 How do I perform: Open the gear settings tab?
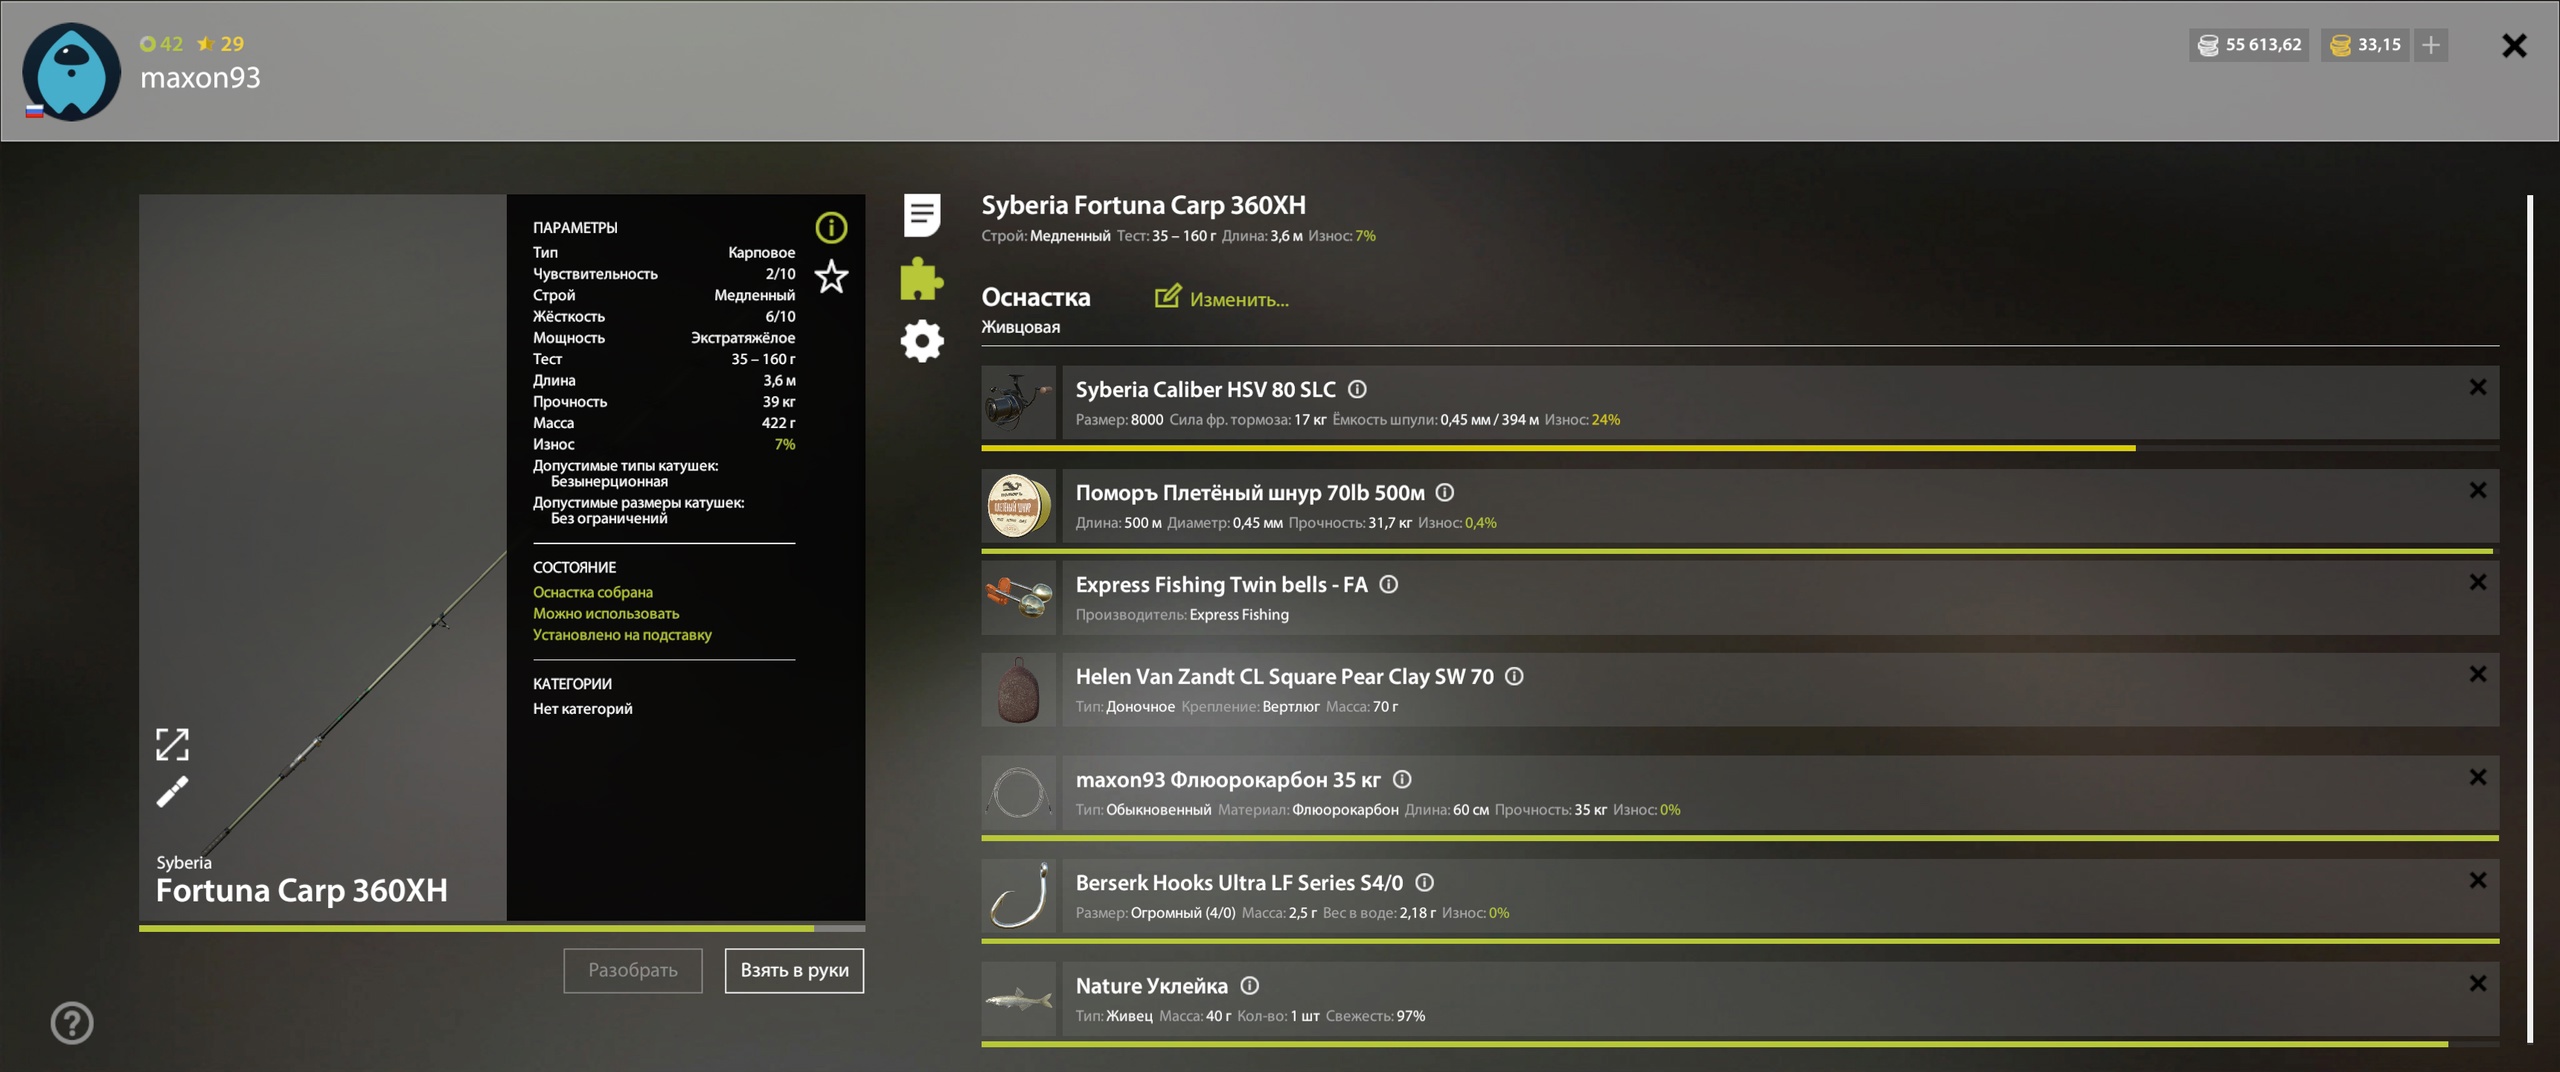[x=922, y=341]
